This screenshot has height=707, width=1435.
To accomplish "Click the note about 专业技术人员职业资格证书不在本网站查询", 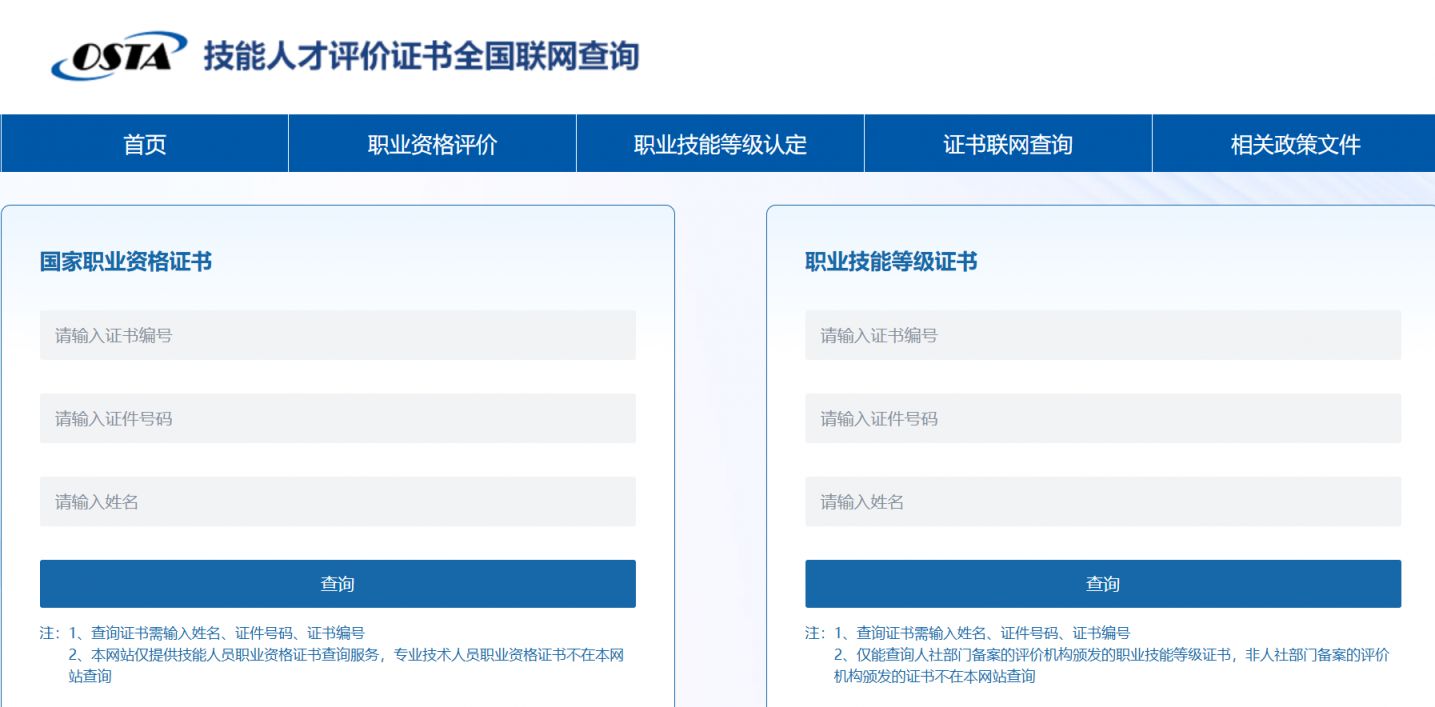I will point(346,666).
